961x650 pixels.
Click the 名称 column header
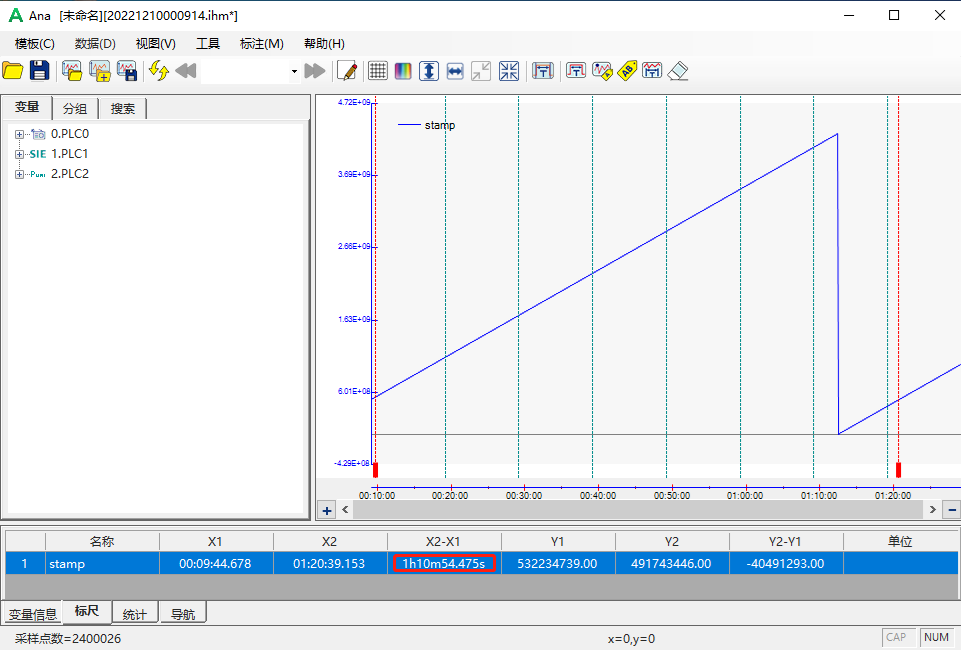102,541
